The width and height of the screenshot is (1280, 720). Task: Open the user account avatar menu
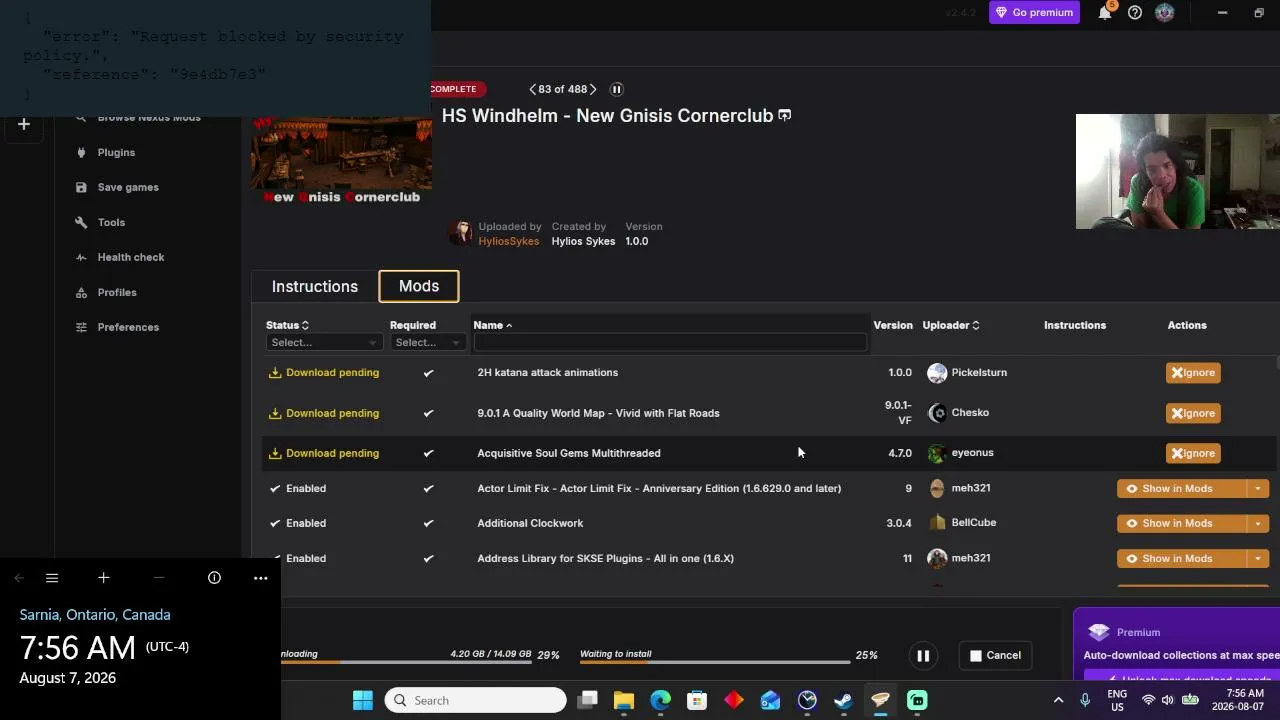pyautogui.click(x=1164, y=12)
